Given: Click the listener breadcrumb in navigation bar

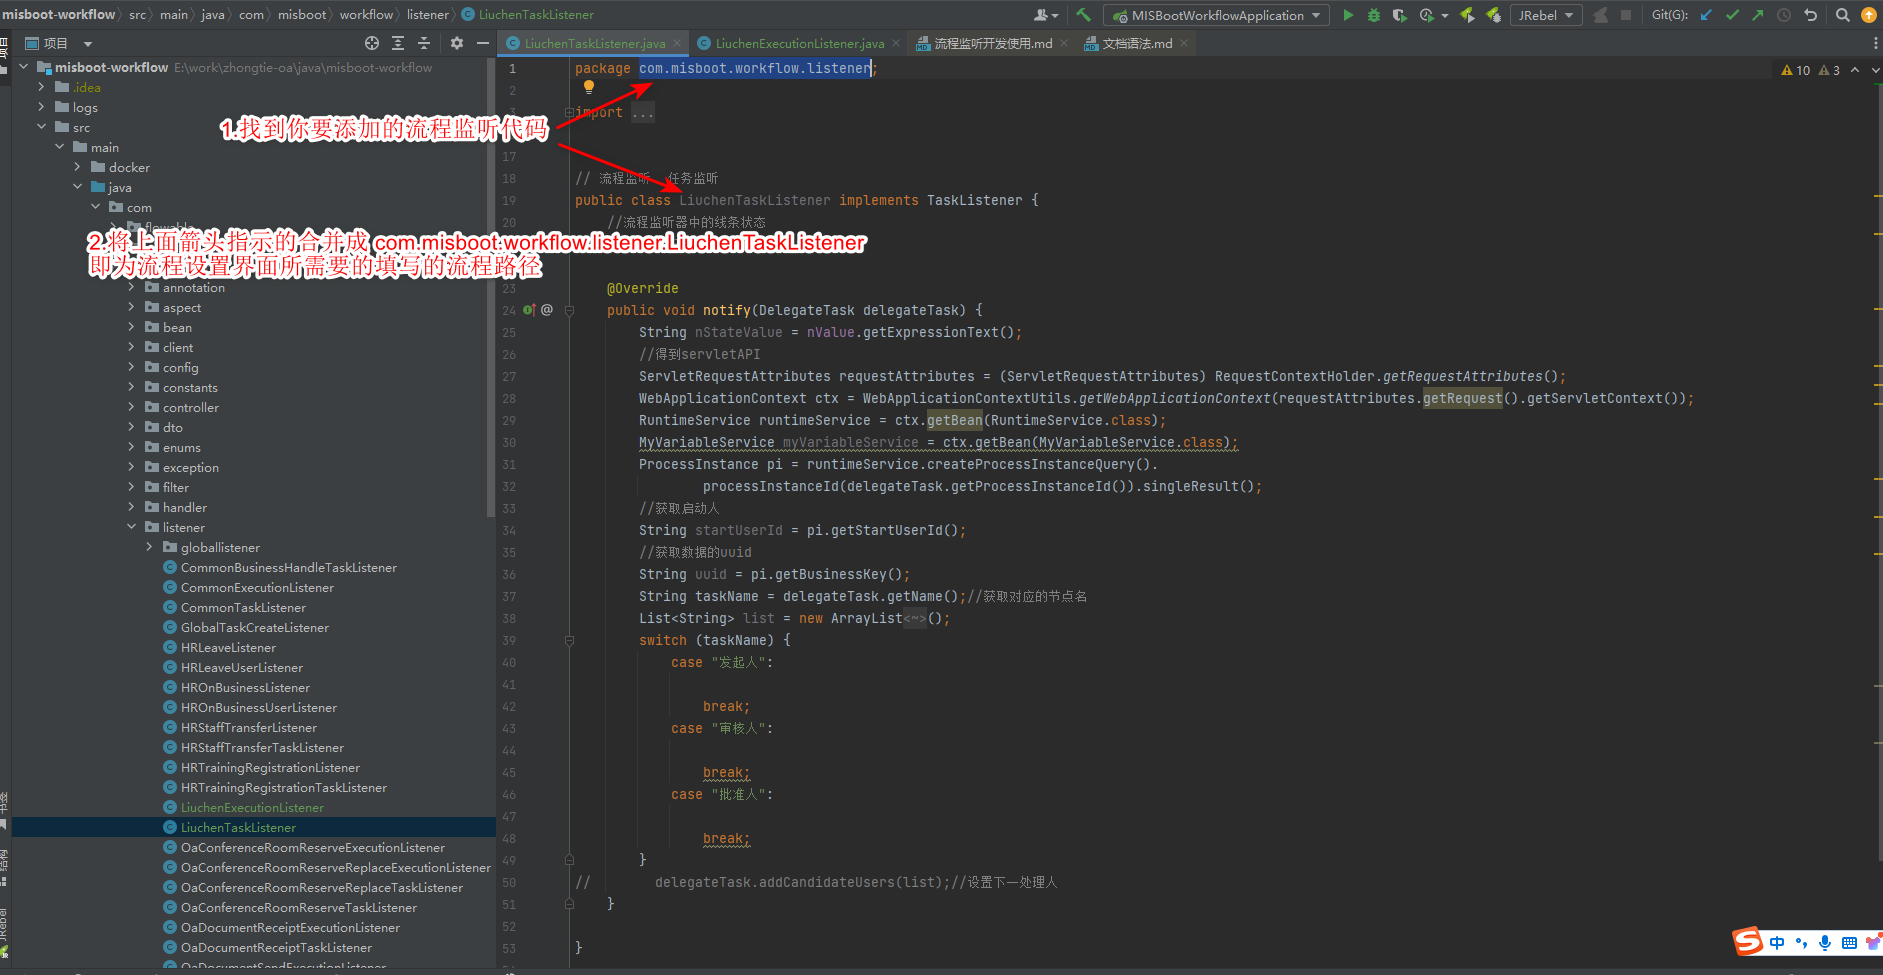Looking at the screenshot, I should tap(427, 15).
